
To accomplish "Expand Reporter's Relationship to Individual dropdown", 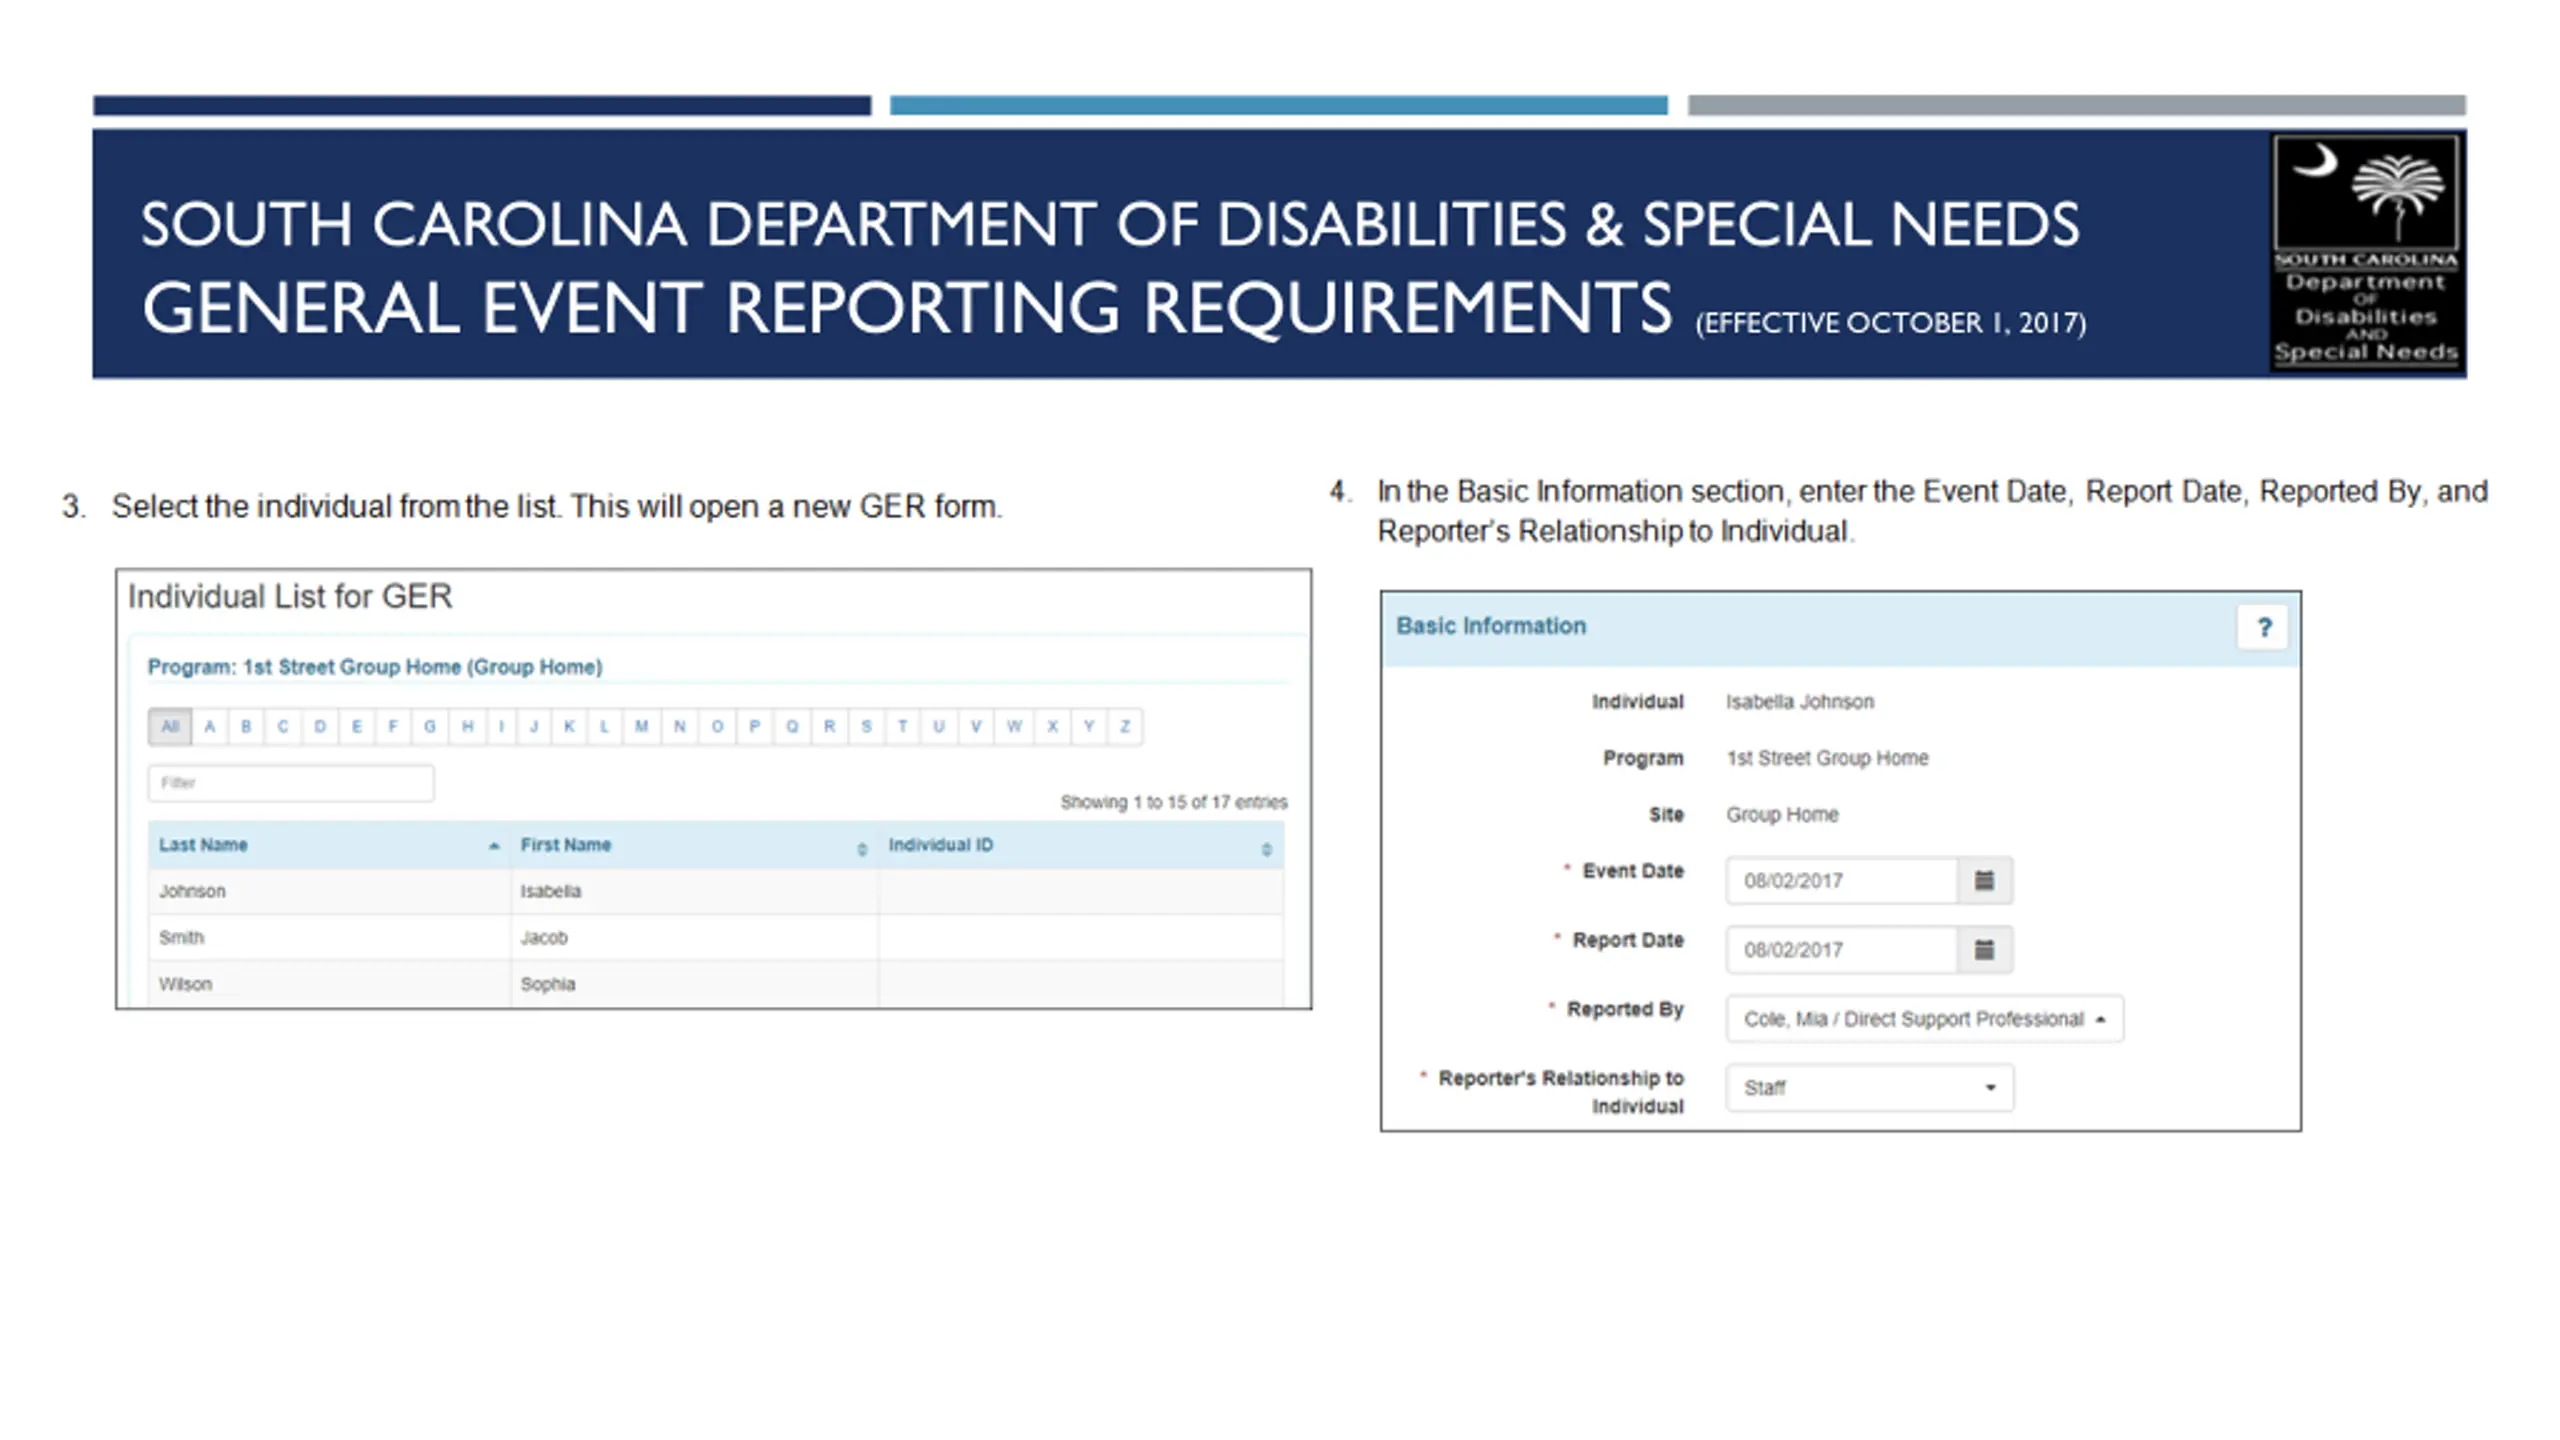I will 1869,1088.
